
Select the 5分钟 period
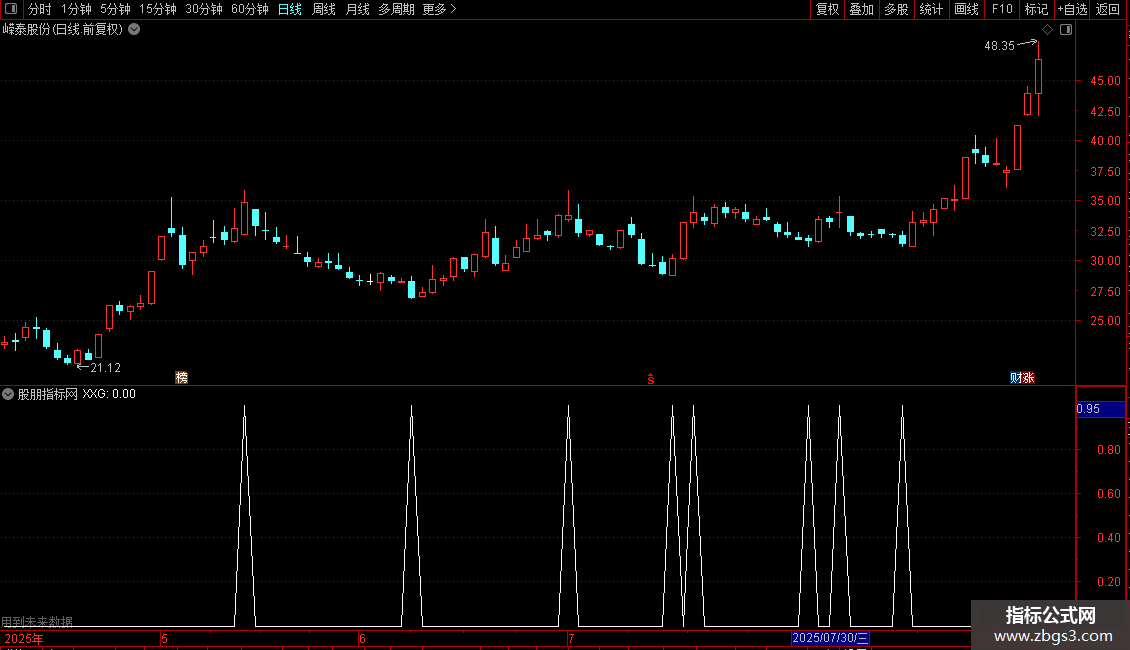[115, 9]
